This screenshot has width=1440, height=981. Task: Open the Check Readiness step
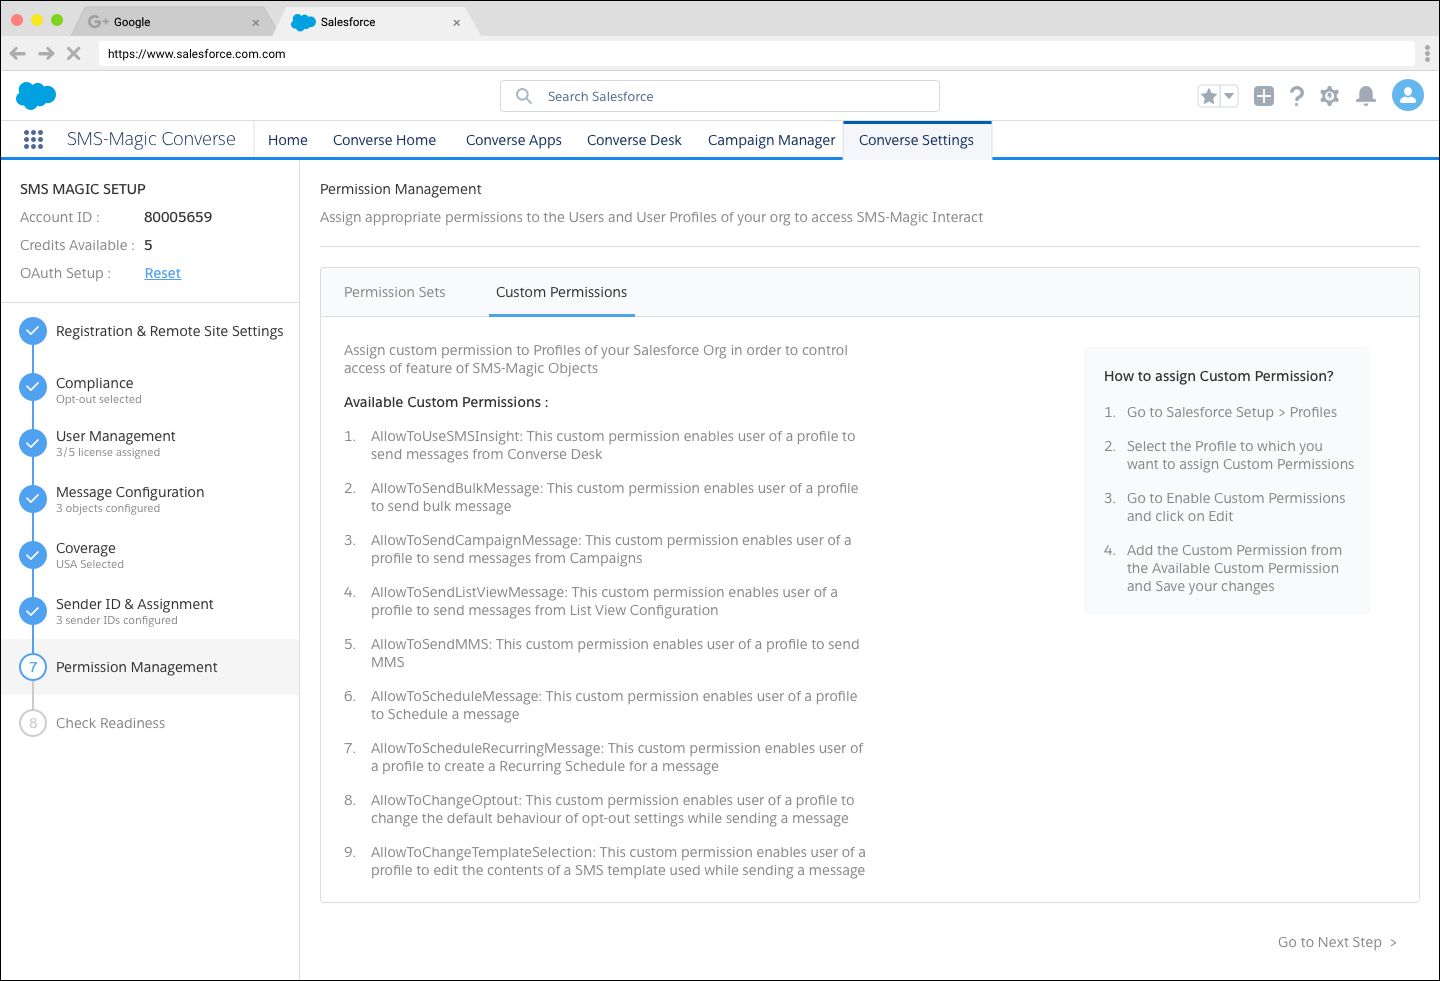tap(110, 723)
